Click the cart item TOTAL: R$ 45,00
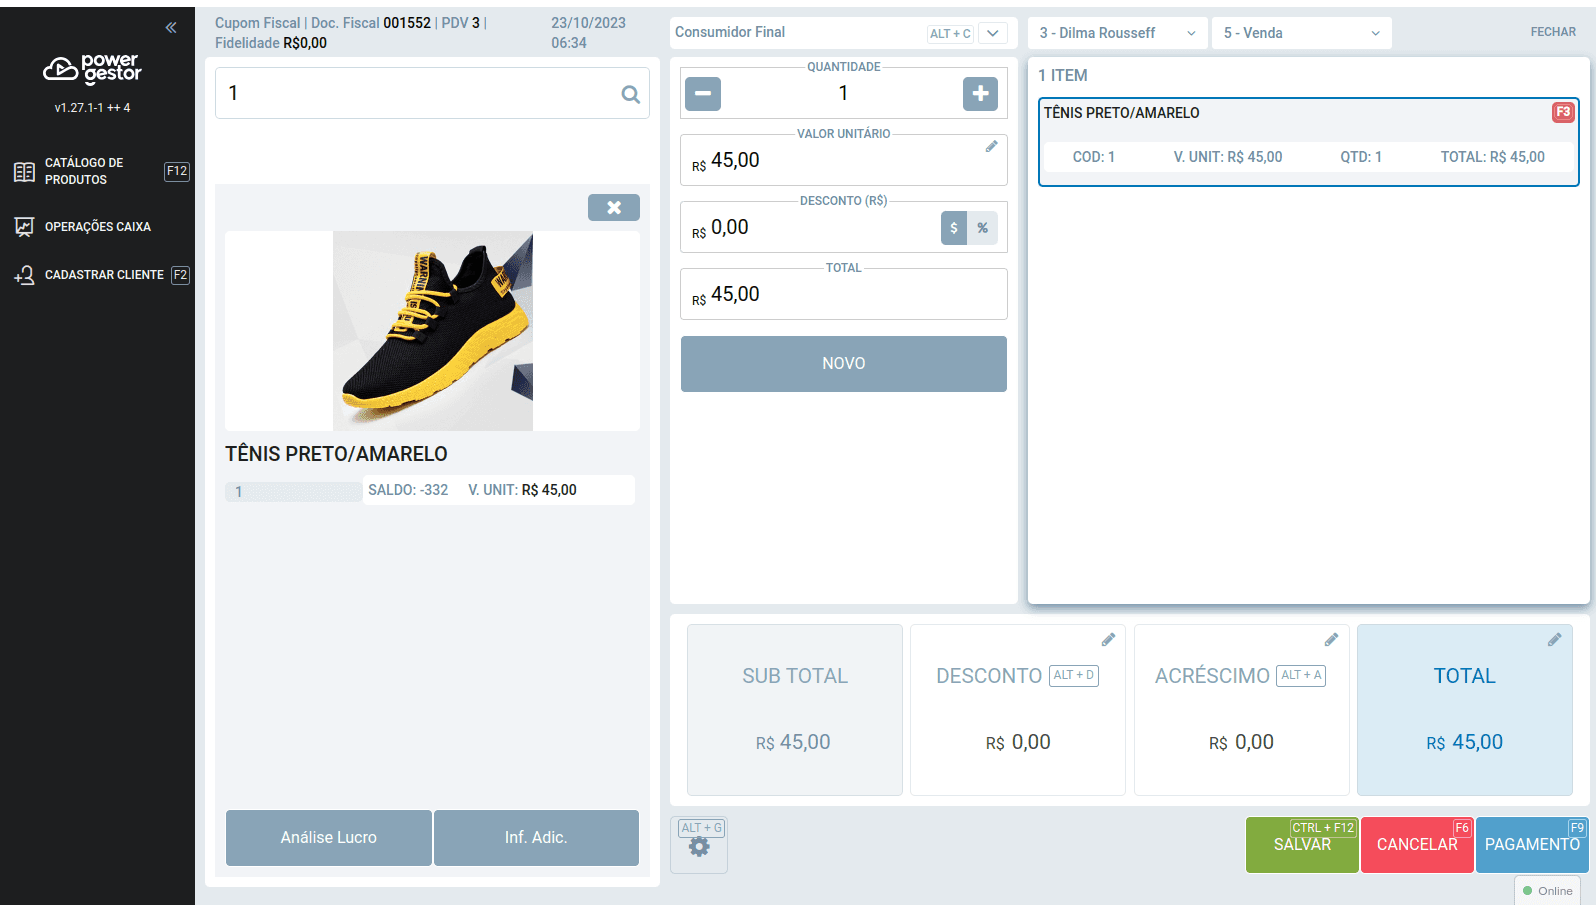Screen dimensions: 1596x905 (1492, 157)
